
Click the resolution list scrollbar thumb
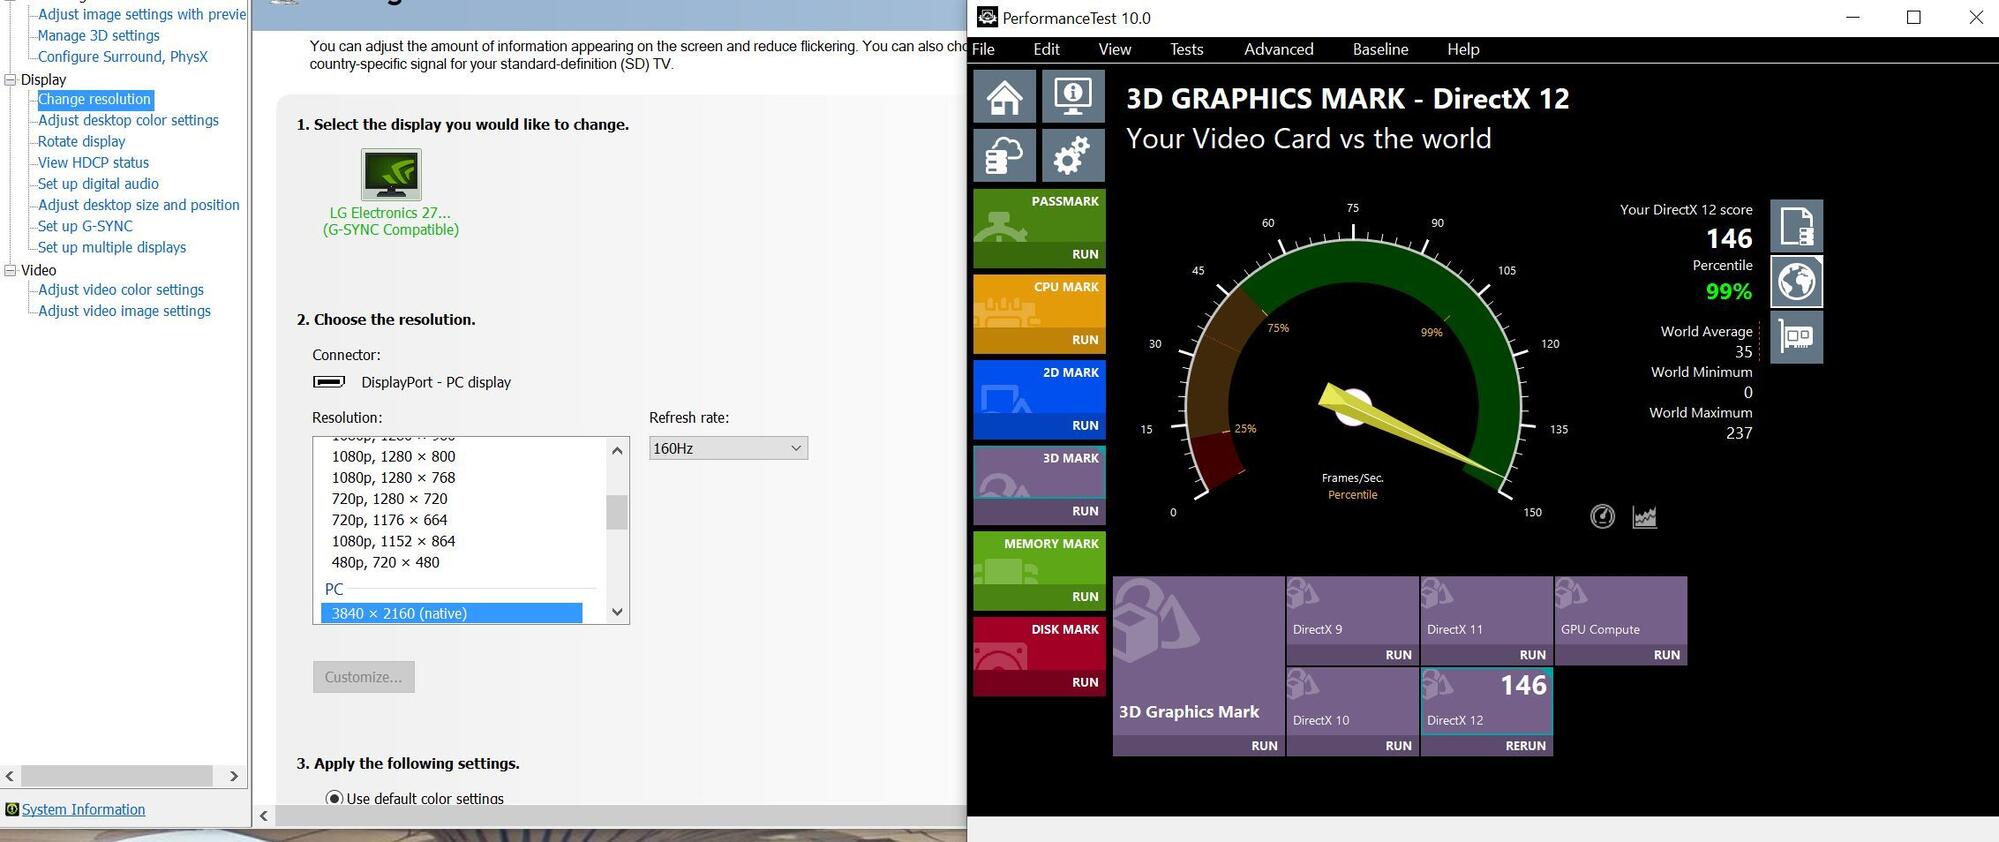point(617,512)
